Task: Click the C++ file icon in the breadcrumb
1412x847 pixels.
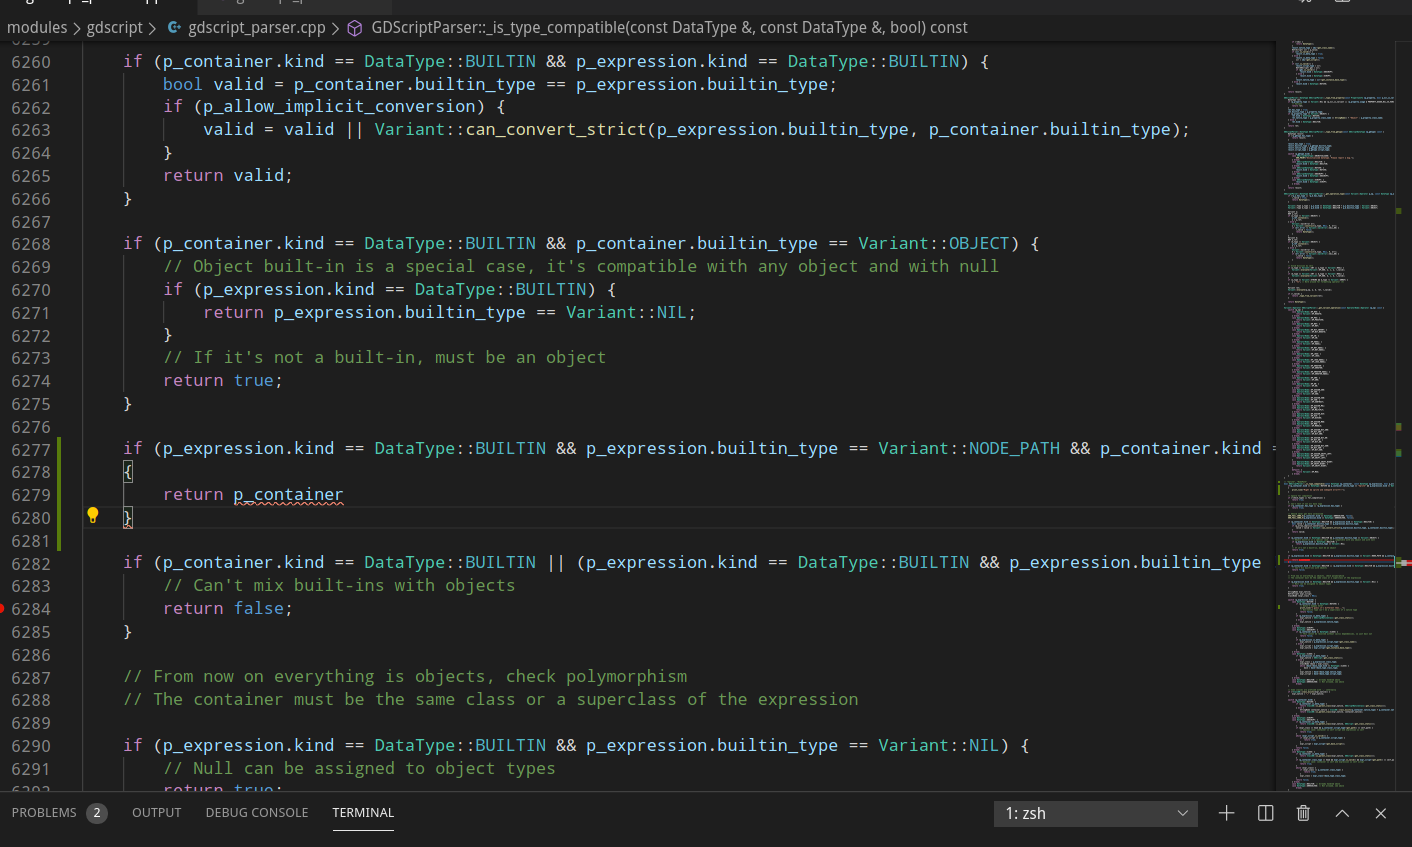Action: pyautogui.click(x=174, y=28)
